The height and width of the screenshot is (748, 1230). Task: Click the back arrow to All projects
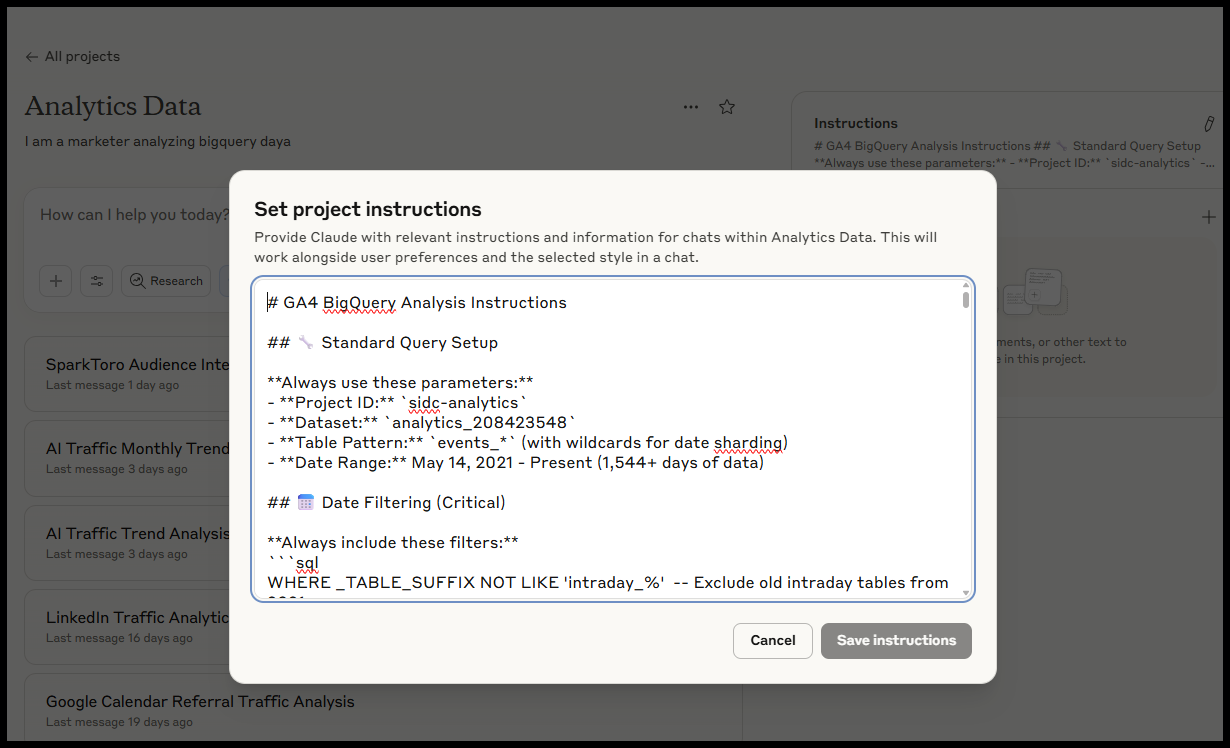(x=33, y=57)
